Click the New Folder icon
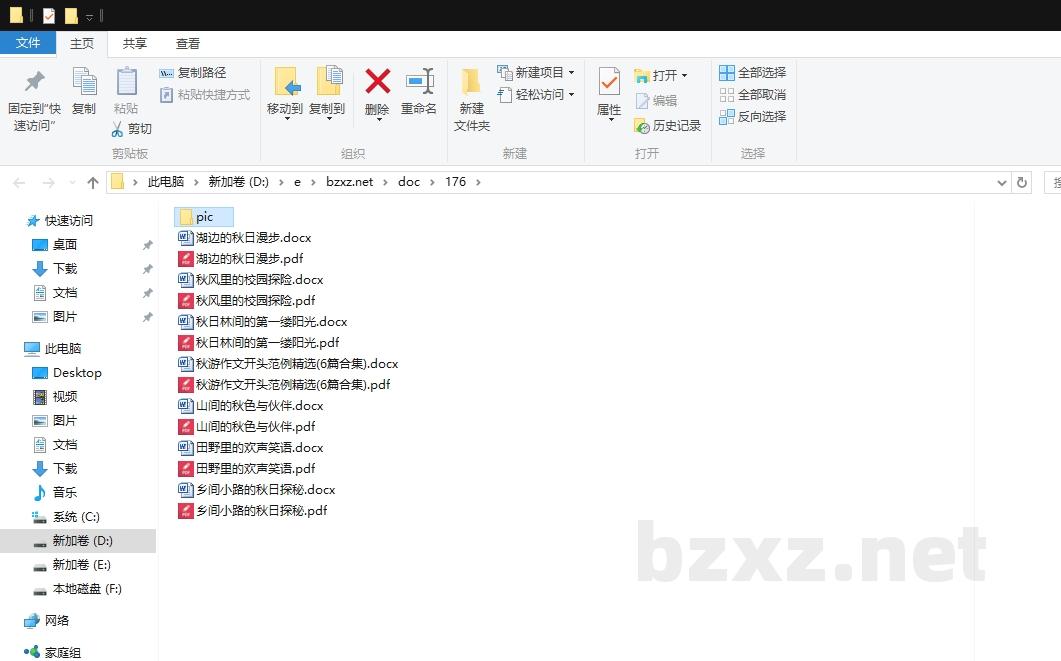This screenshot has height=661, width=1061. pyautogui.click(x=472, y=82)
